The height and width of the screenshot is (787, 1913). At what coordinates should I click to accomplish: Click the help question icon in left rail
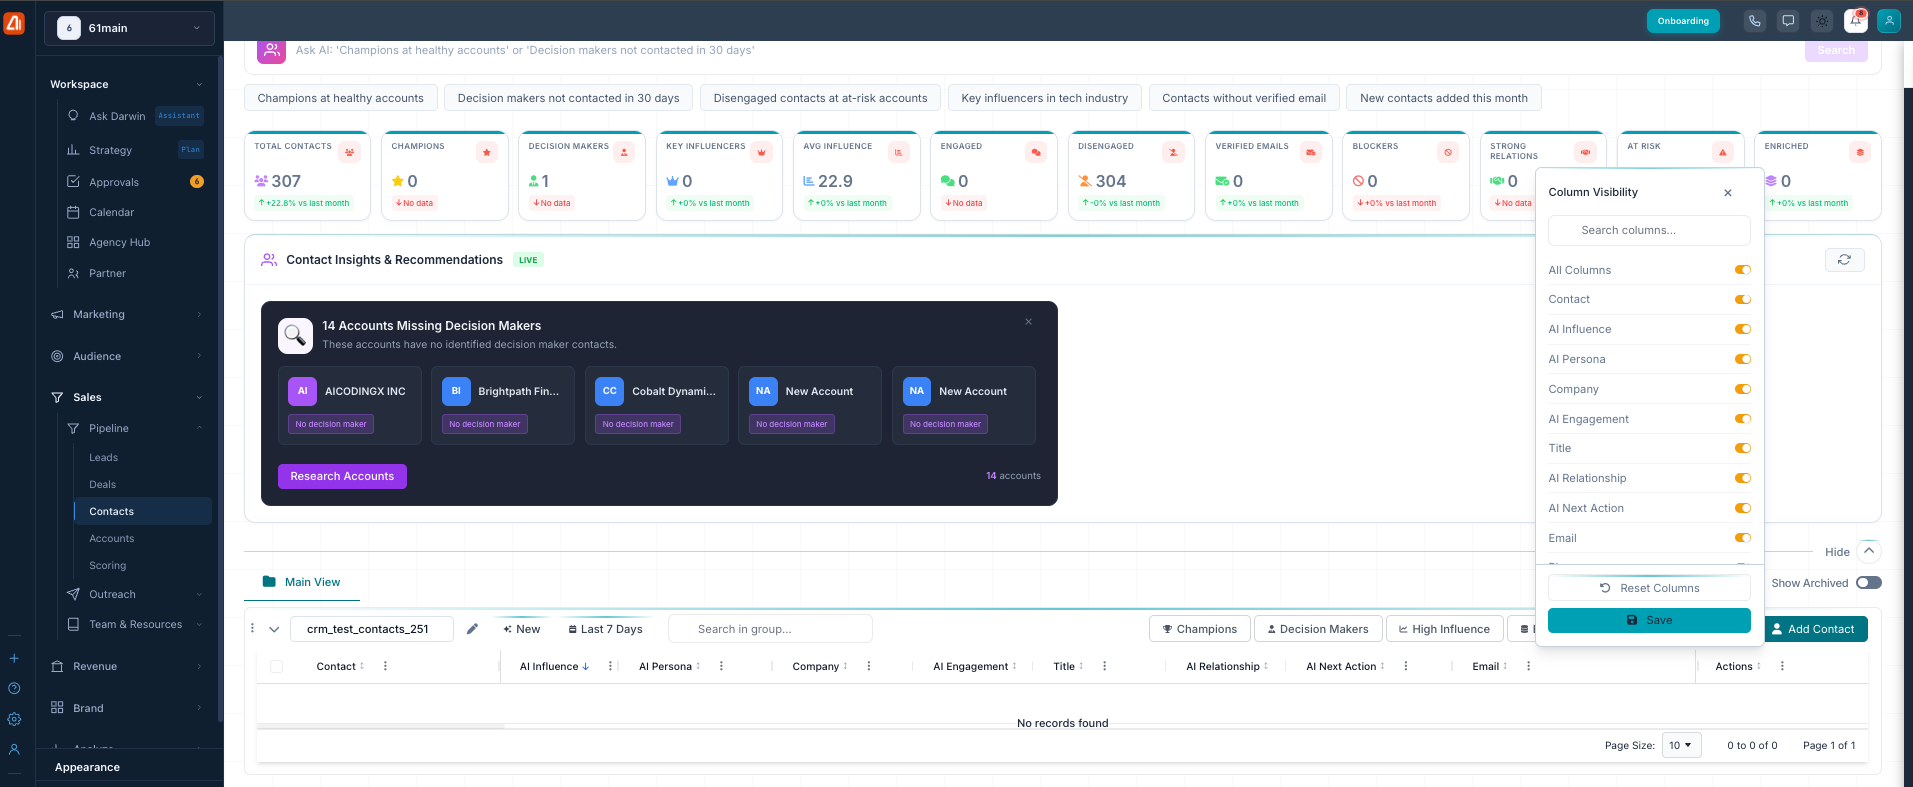coord(14,688)
